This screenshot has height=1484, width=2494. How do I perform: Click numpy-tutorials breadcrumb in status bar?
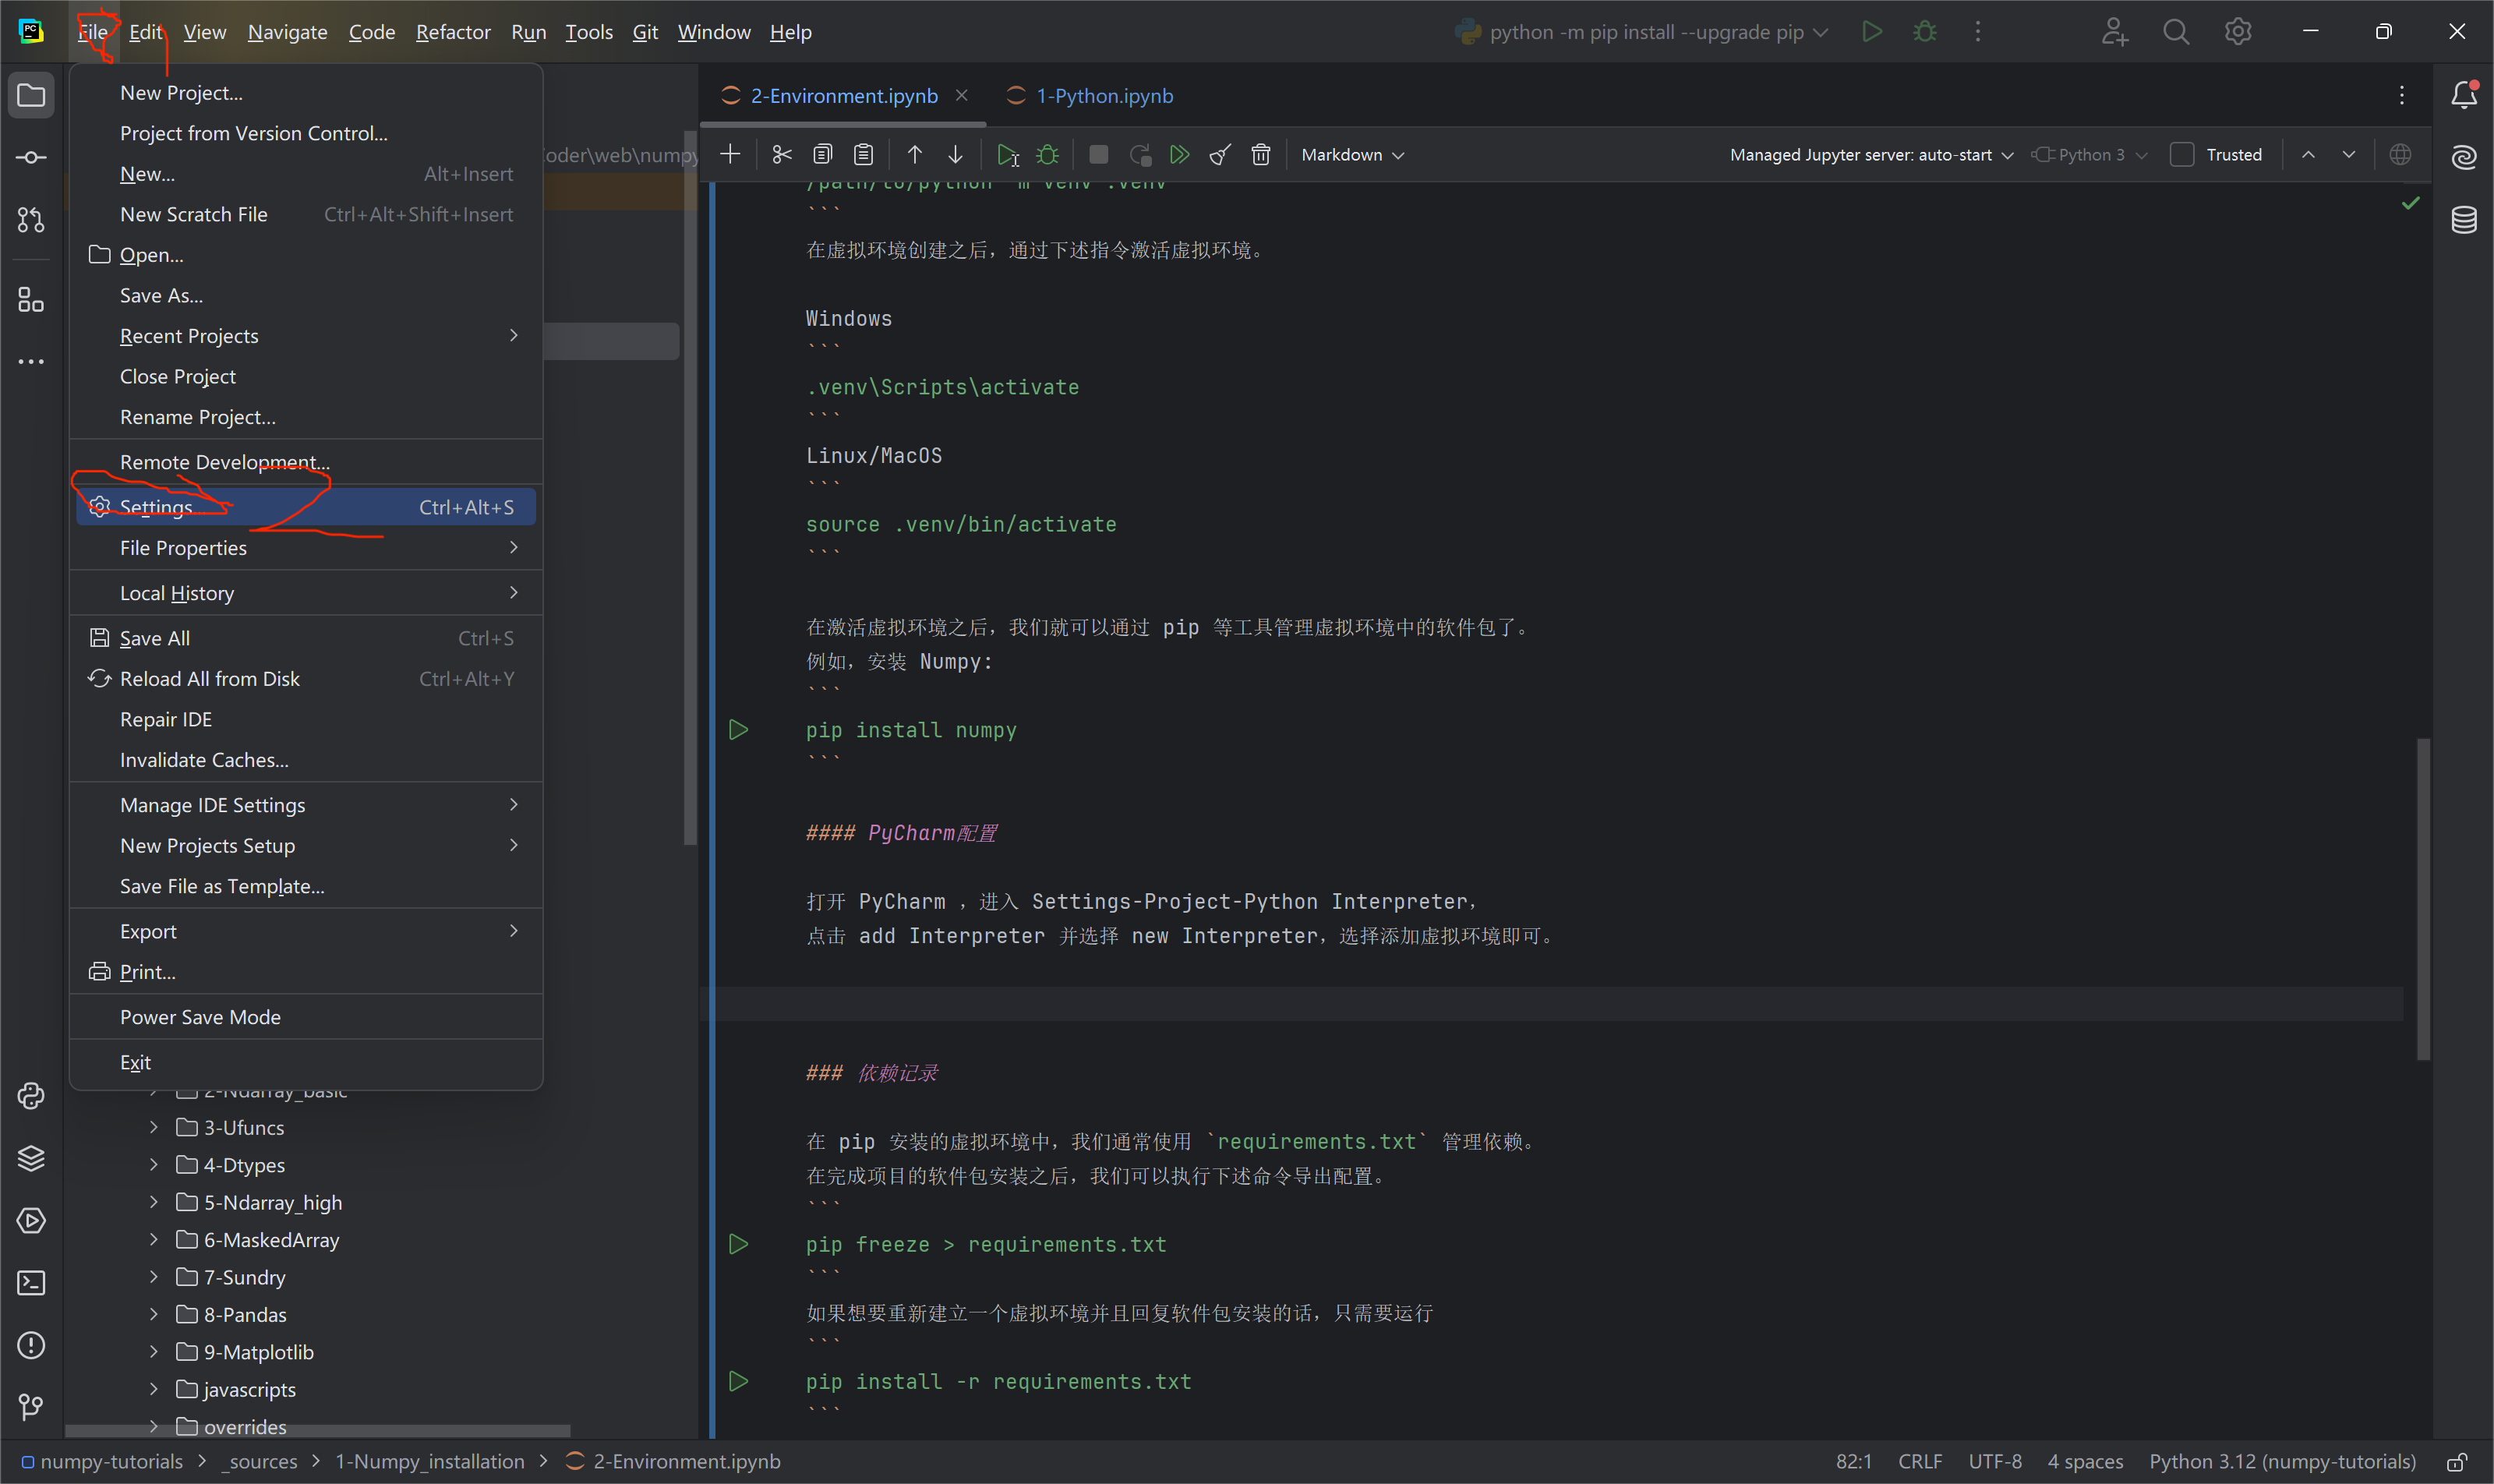pos(102,1461)
